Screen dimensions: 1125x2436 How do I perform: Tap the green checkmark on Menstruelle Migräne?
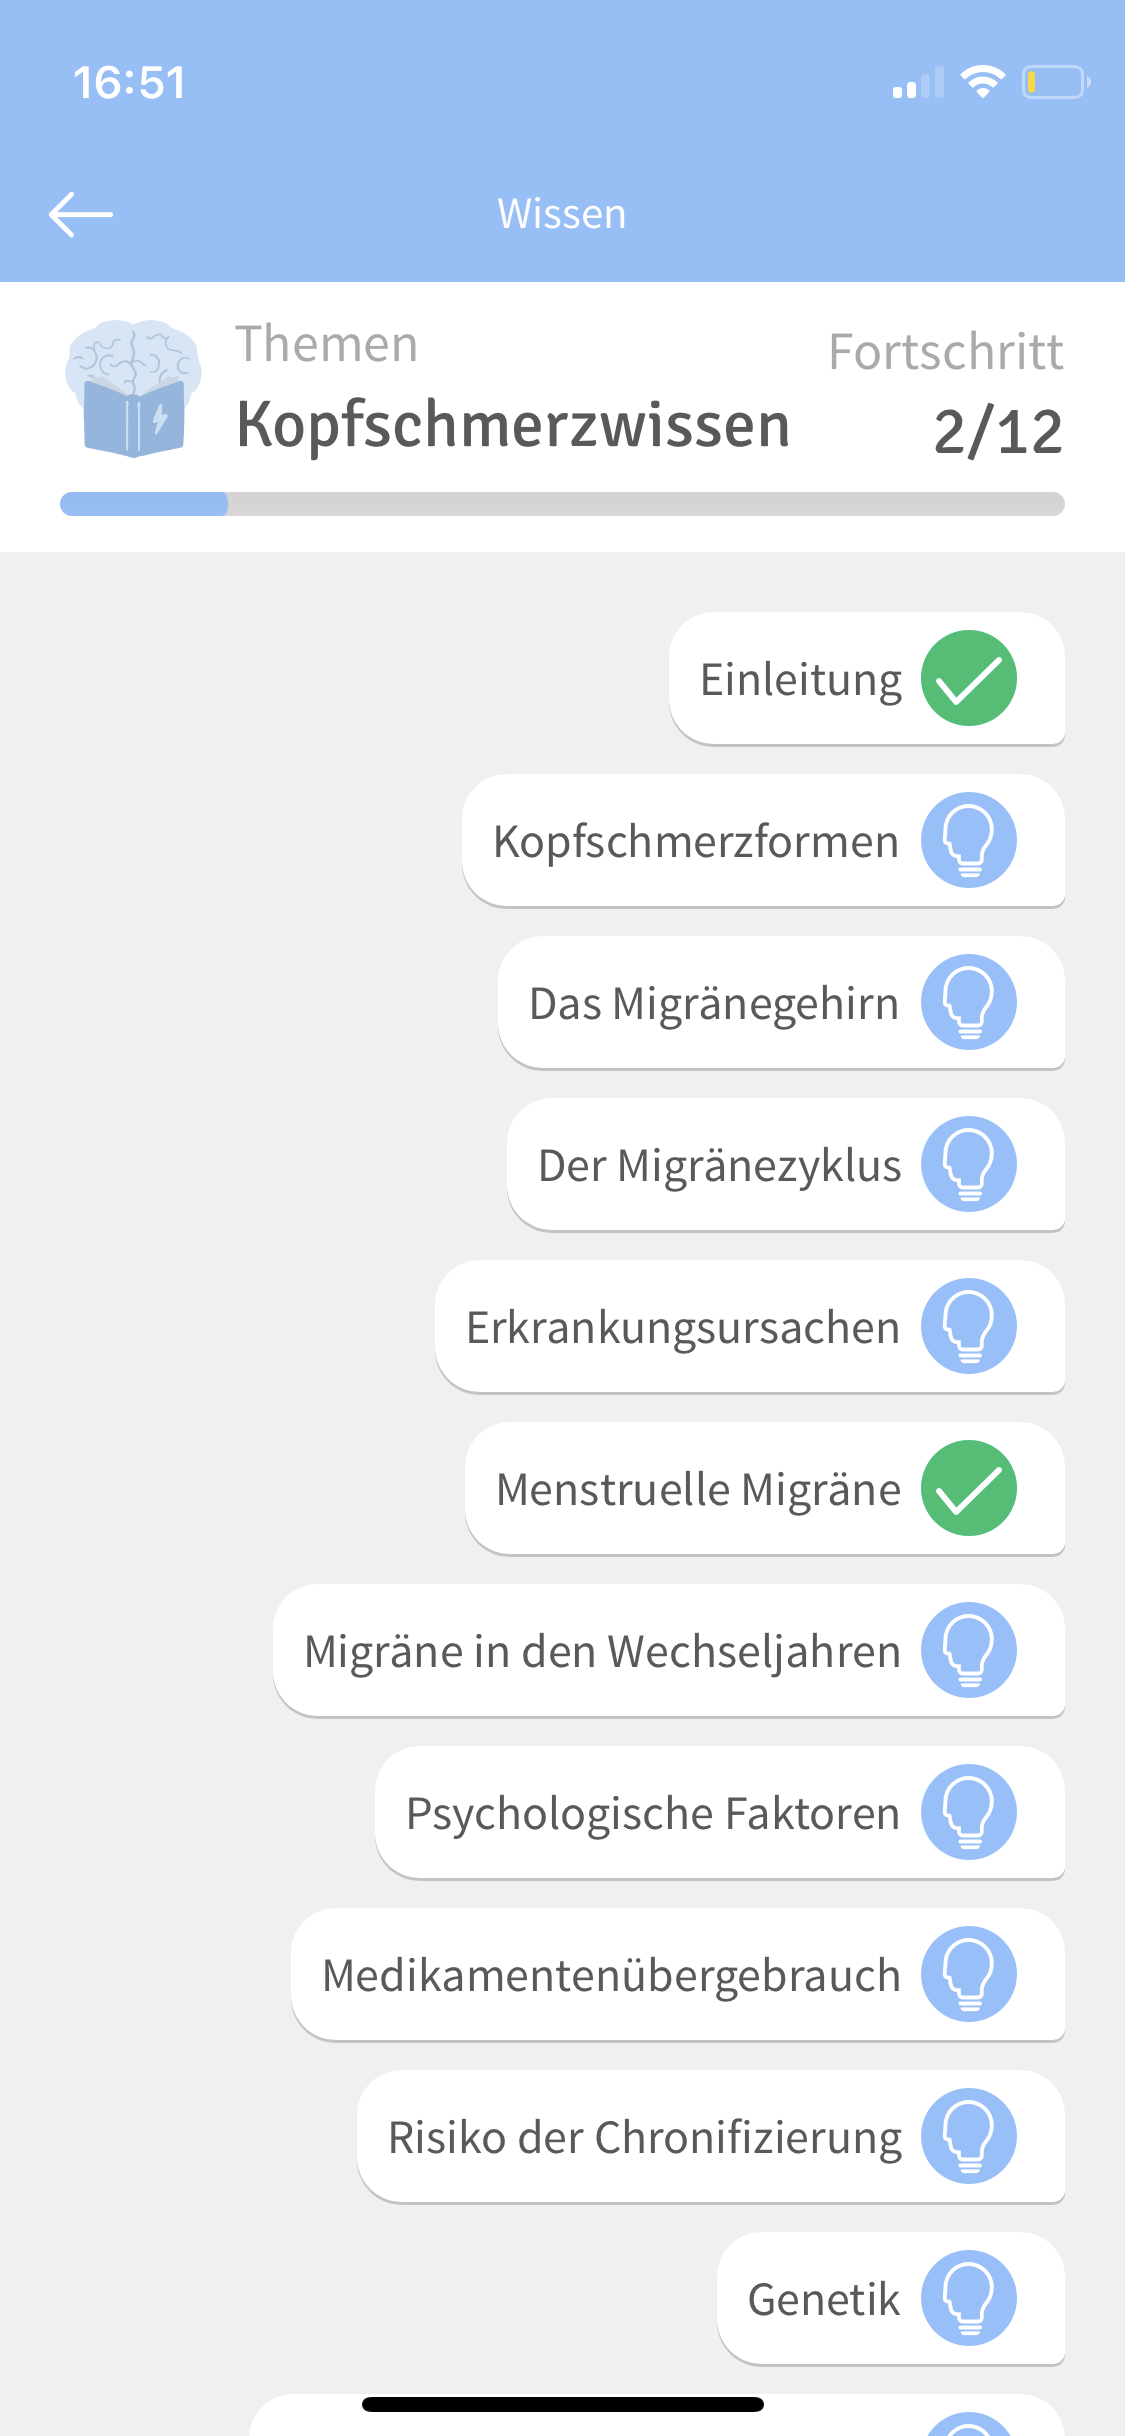tap(968, 1488)
